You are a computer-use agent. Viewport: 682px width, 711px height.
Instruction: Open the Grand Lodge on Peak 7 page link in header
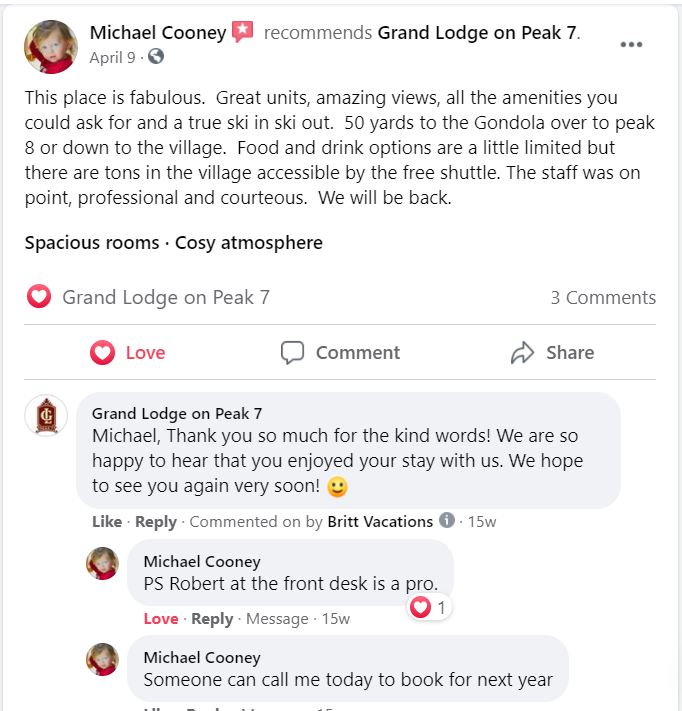[478, 33]
